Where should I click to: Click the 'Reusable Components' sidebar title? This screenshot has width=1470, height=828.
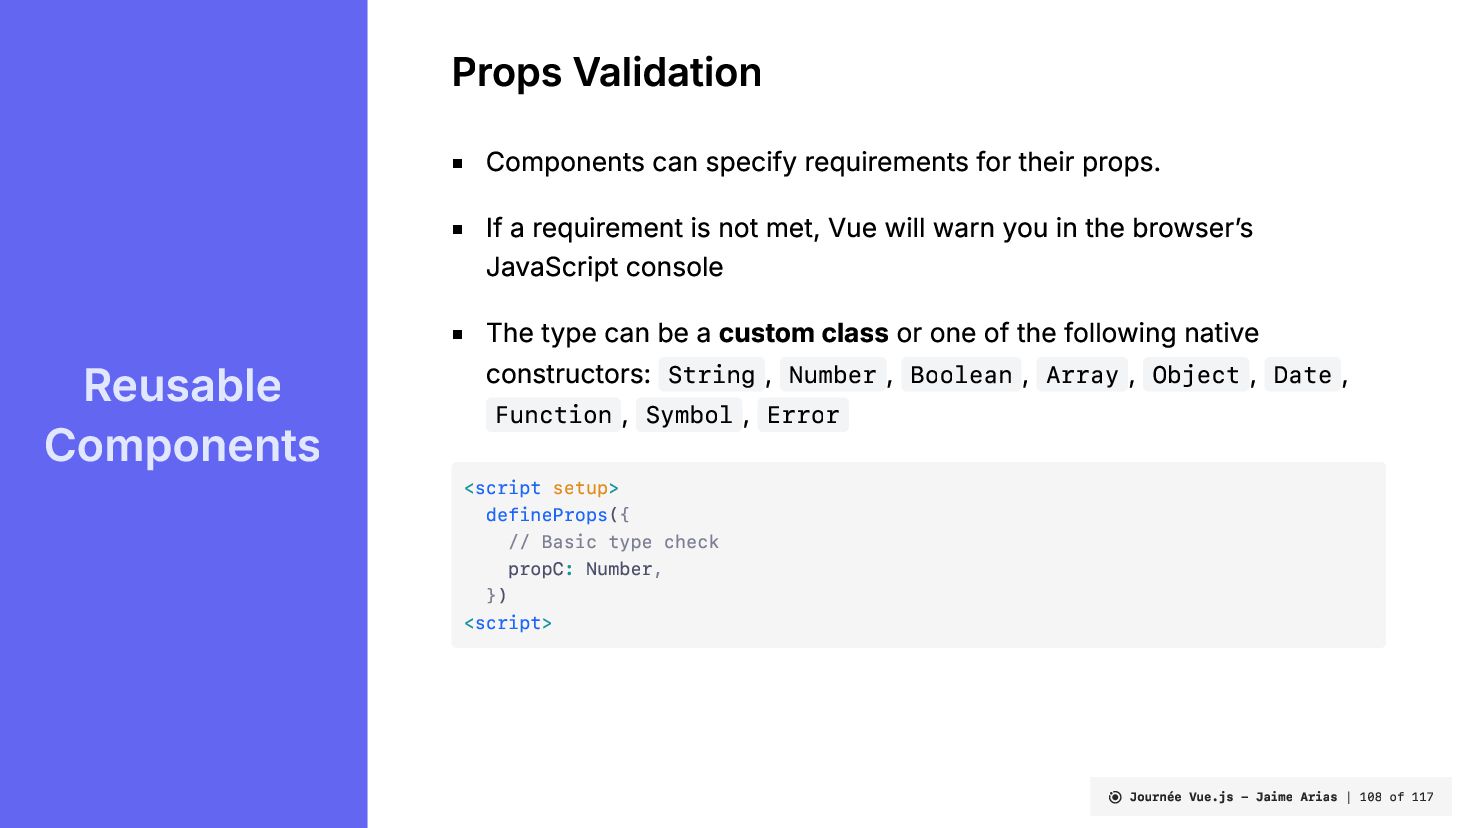(182, 415)
